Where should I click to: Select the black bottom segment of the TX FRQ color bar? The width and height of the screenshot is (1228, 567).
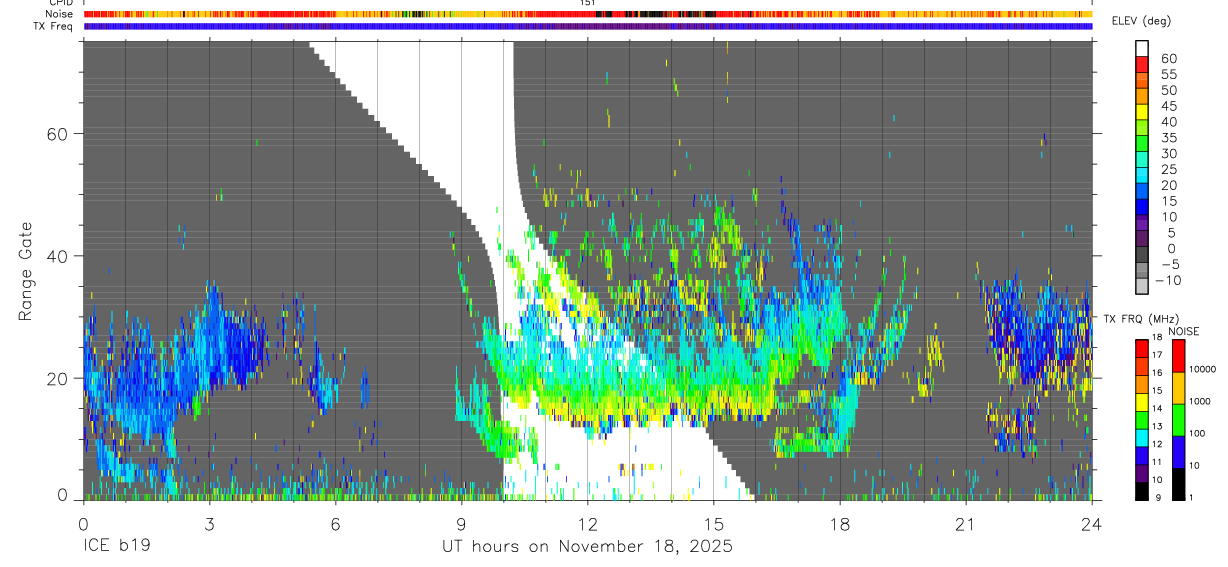[x=1141, y=491]
